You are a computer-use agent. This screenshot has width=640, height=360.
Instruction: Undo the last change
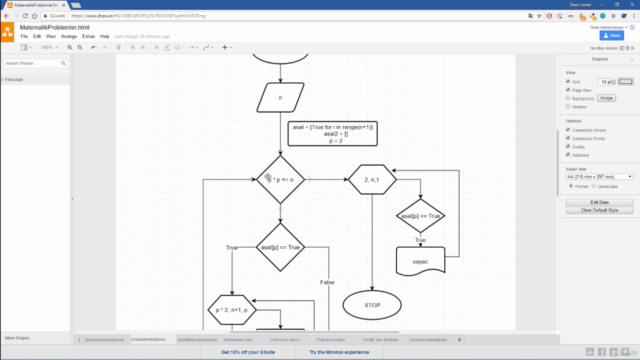(93, 47)
